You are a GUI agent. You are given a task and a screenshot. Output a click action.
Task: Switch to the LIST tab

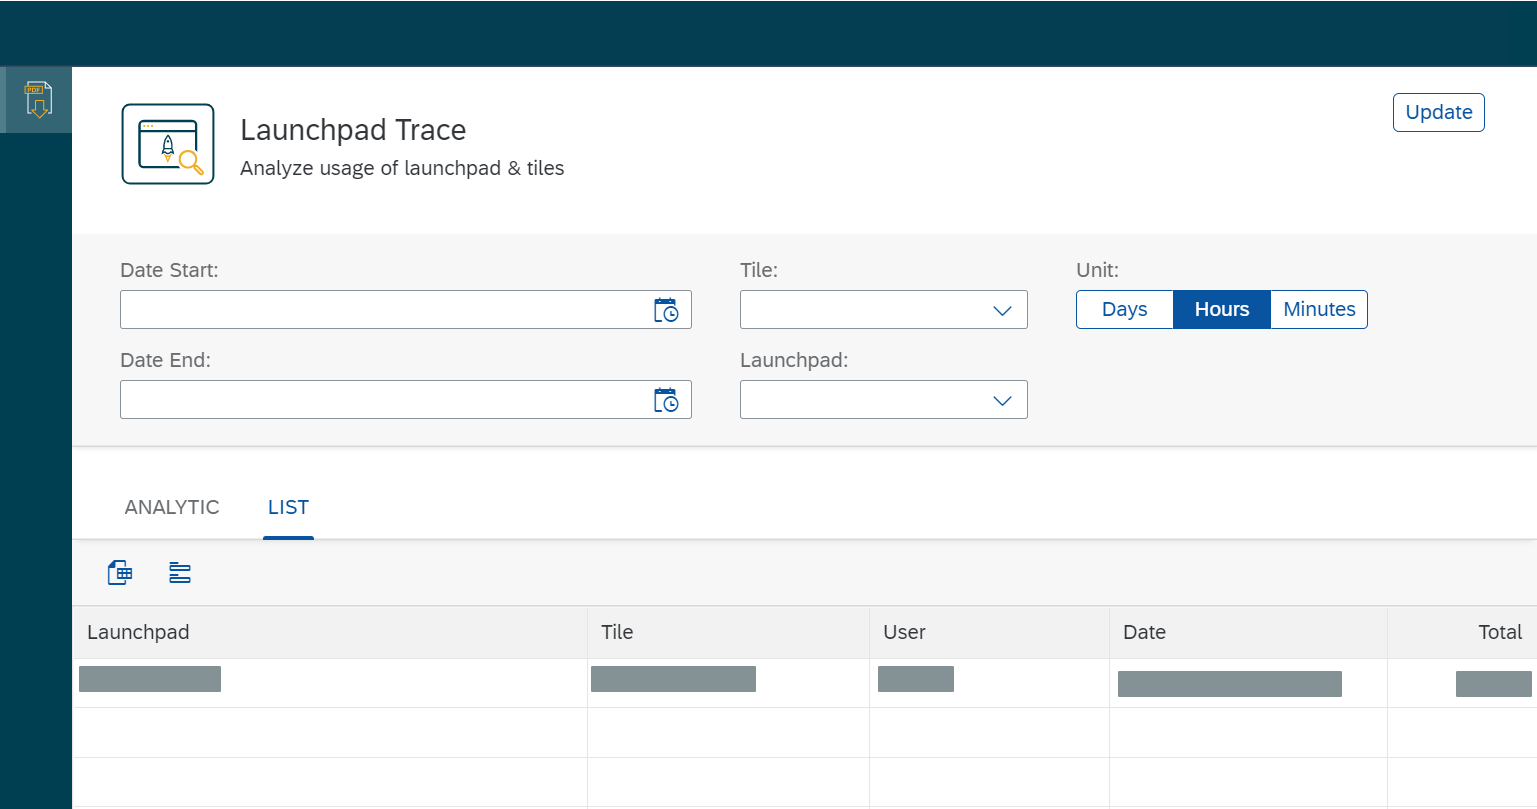pos(288,507)
